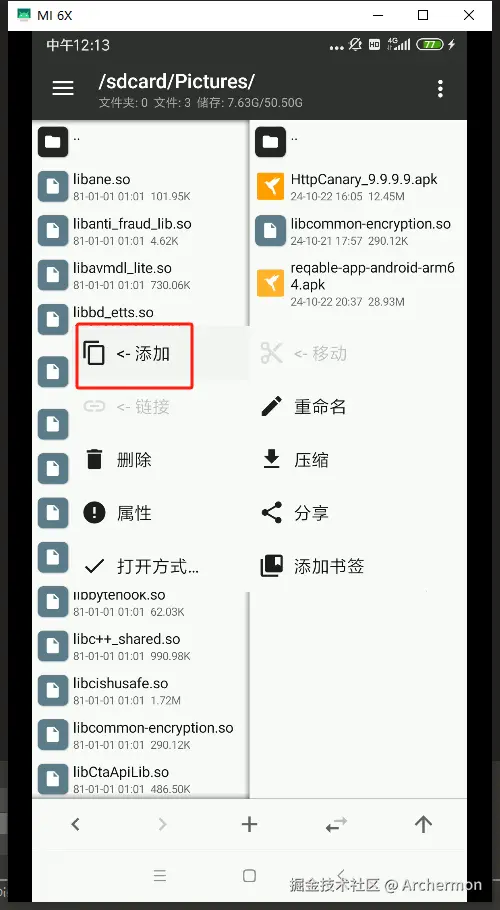500x910 pixels.
Task: Tap the Android home square button
Action: [x=249, y=875]
